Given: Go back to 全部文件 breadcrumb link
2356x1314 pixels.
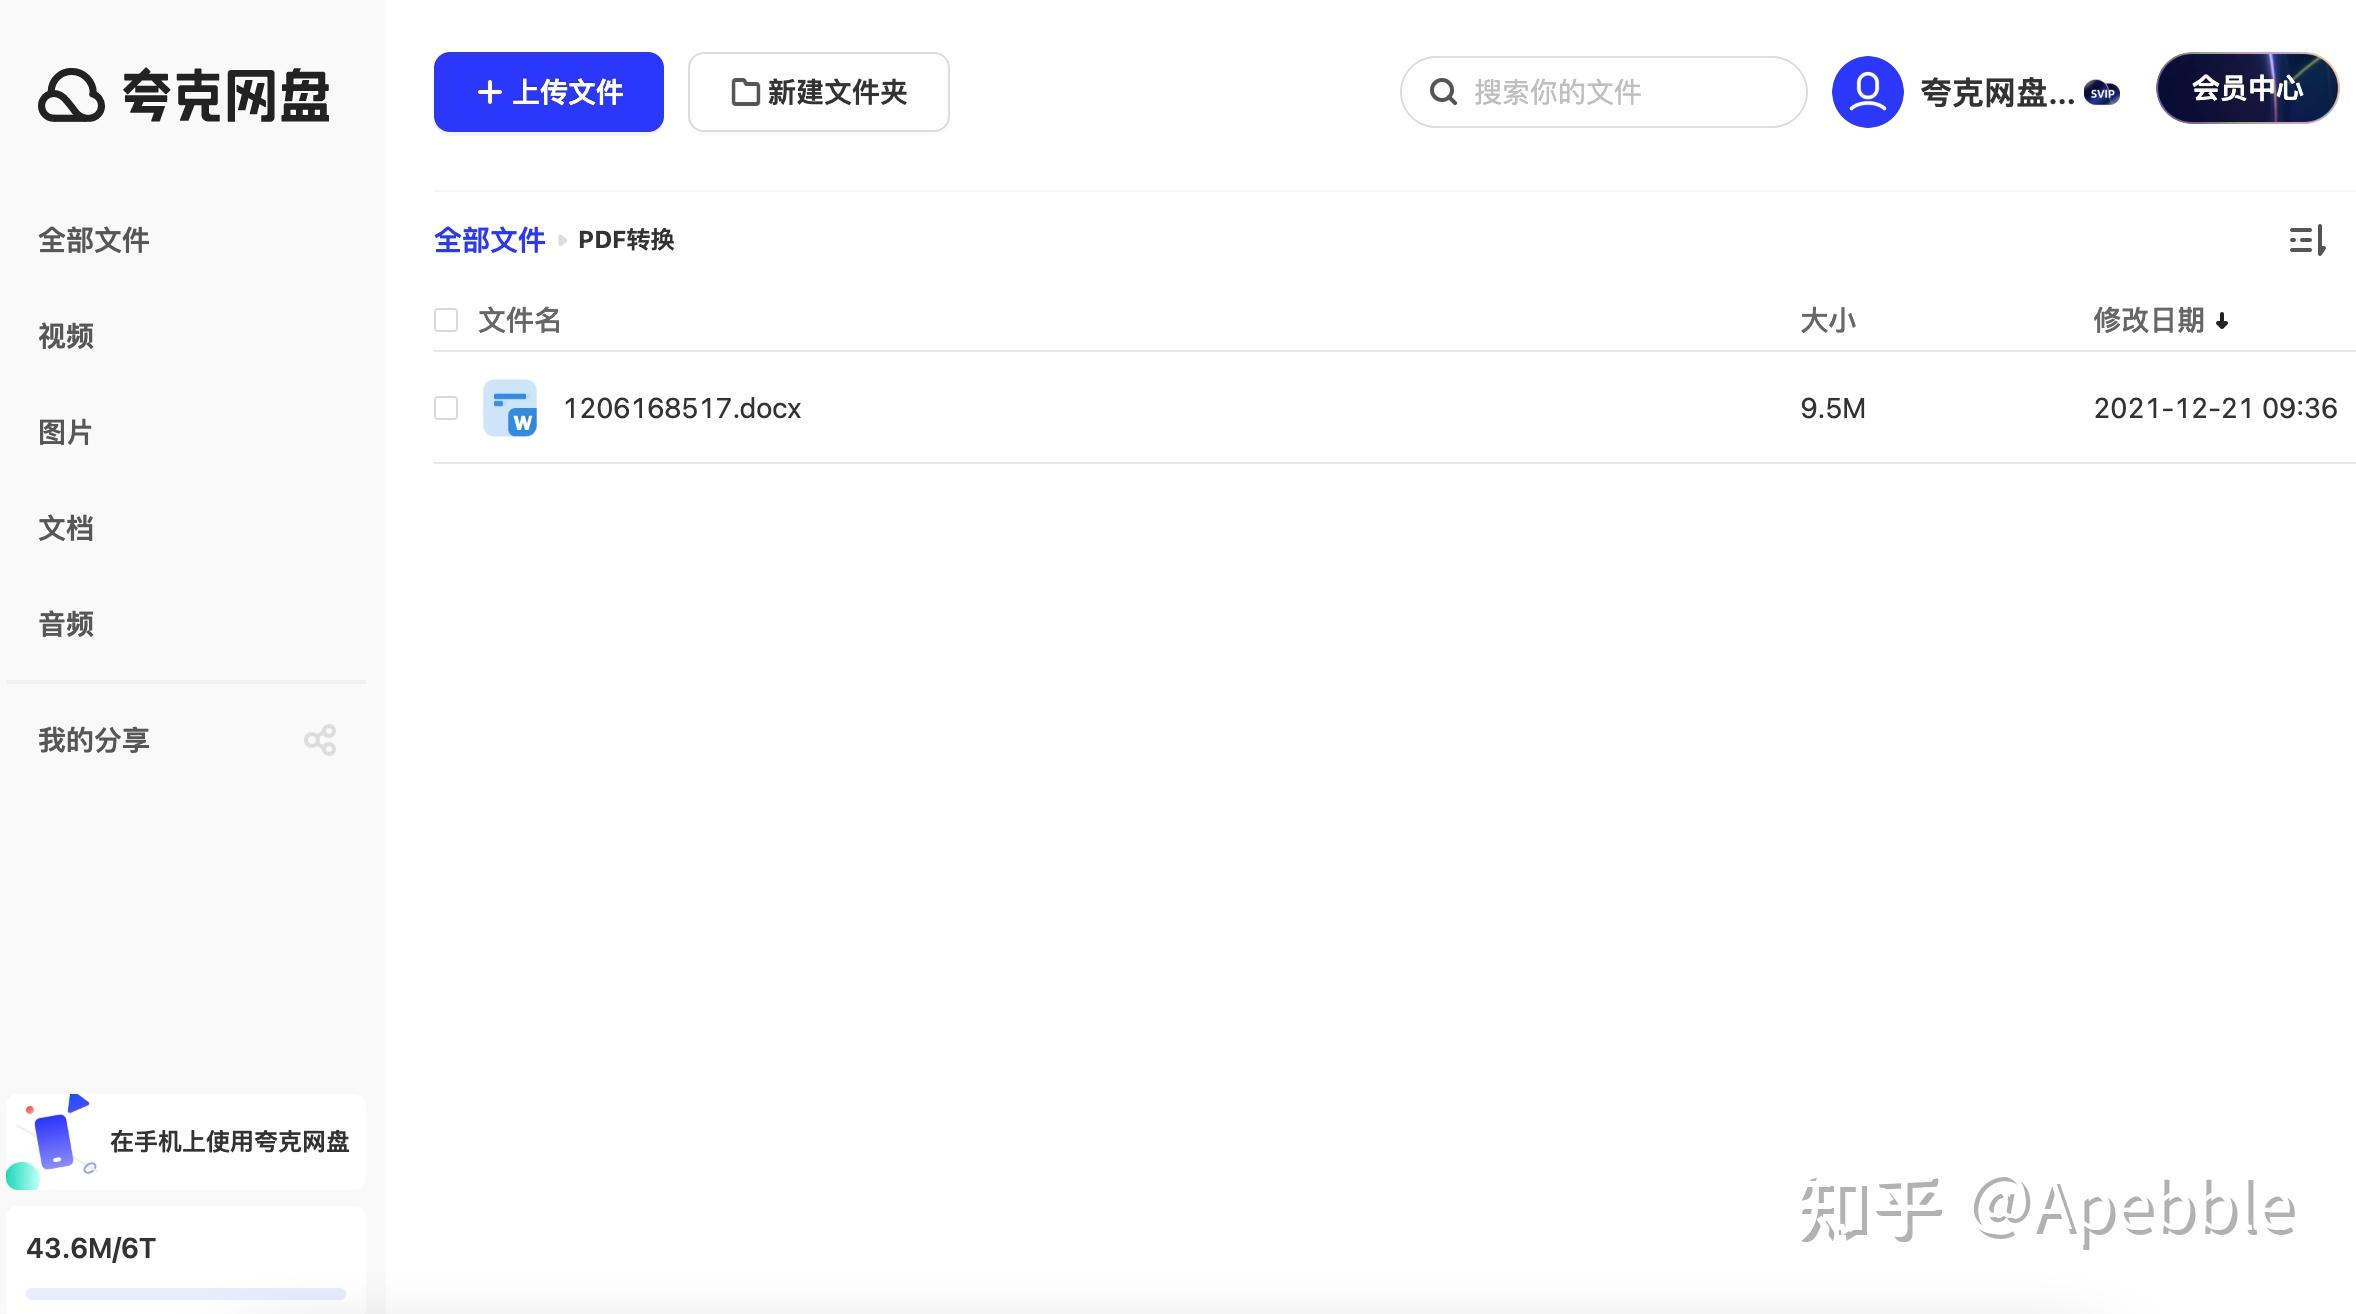Looking at the screenshot, I should (x=490, y=240).
